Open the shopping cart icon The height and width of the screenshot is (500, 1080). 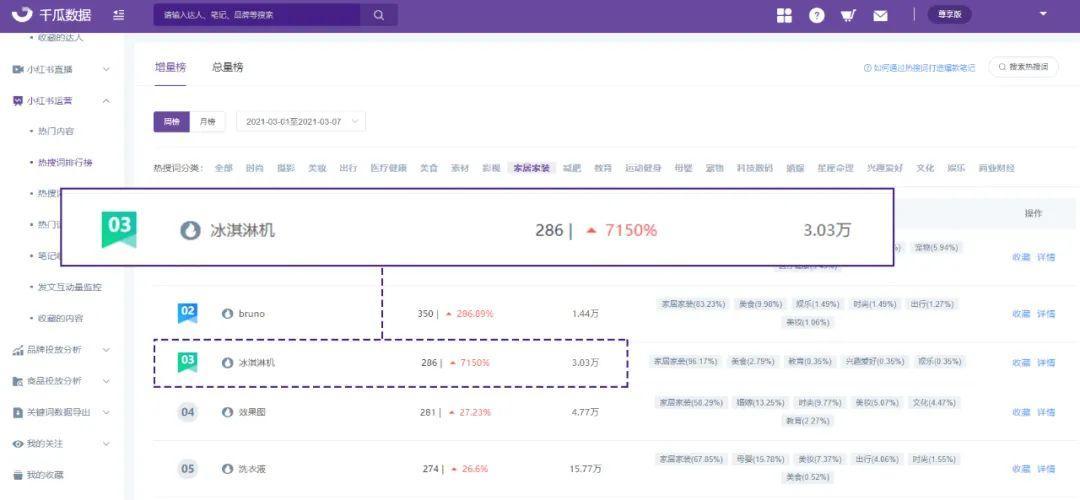coord(848,15)
